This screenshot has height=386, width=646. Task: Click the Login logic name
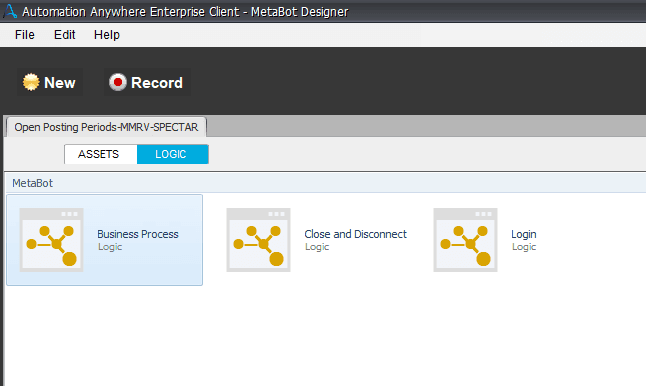tap(524, 234)
